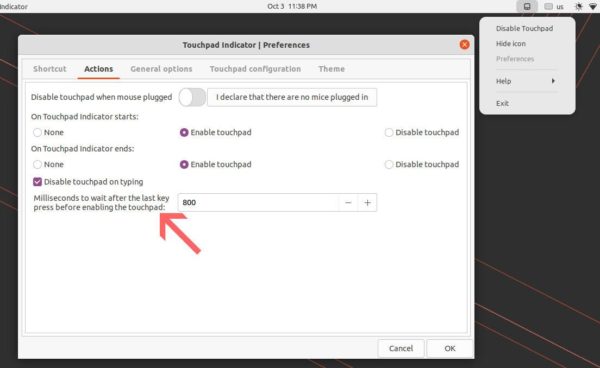Open the General options tab
The image size is (600, 368).
tap(161, 69)
